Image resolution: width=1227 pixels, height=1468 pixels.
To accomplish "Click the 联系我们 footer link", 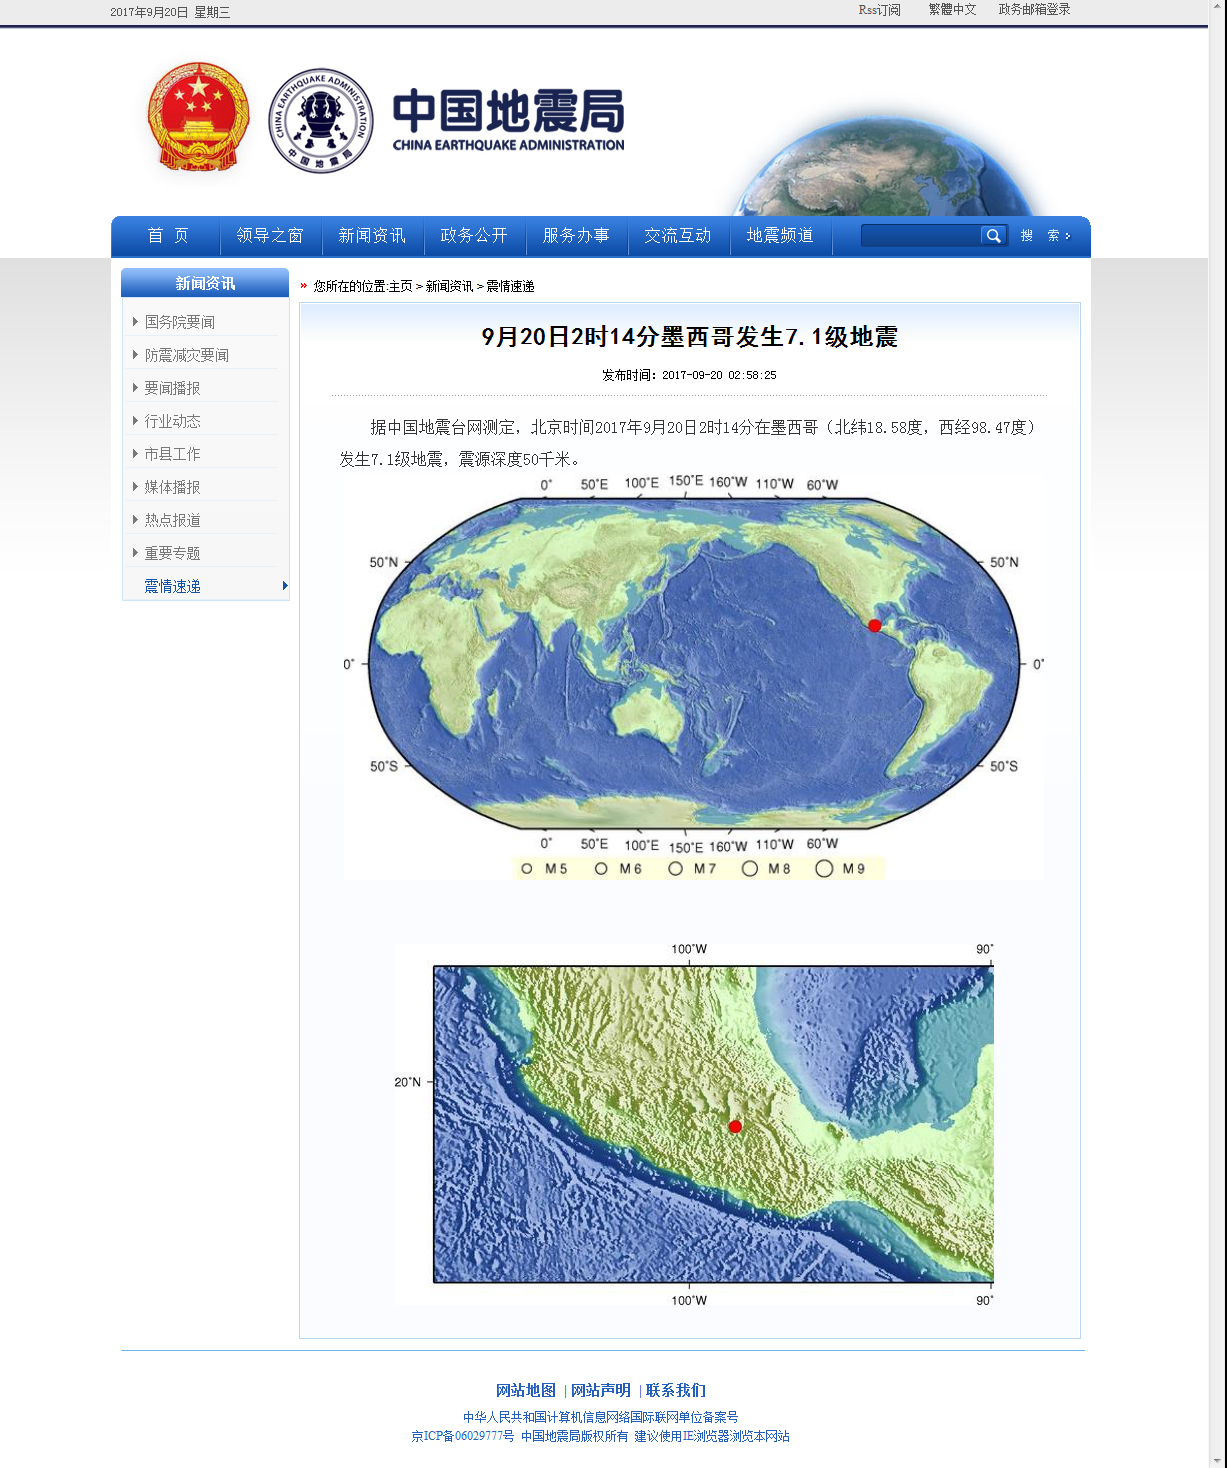I will [x=675, y=1390].
